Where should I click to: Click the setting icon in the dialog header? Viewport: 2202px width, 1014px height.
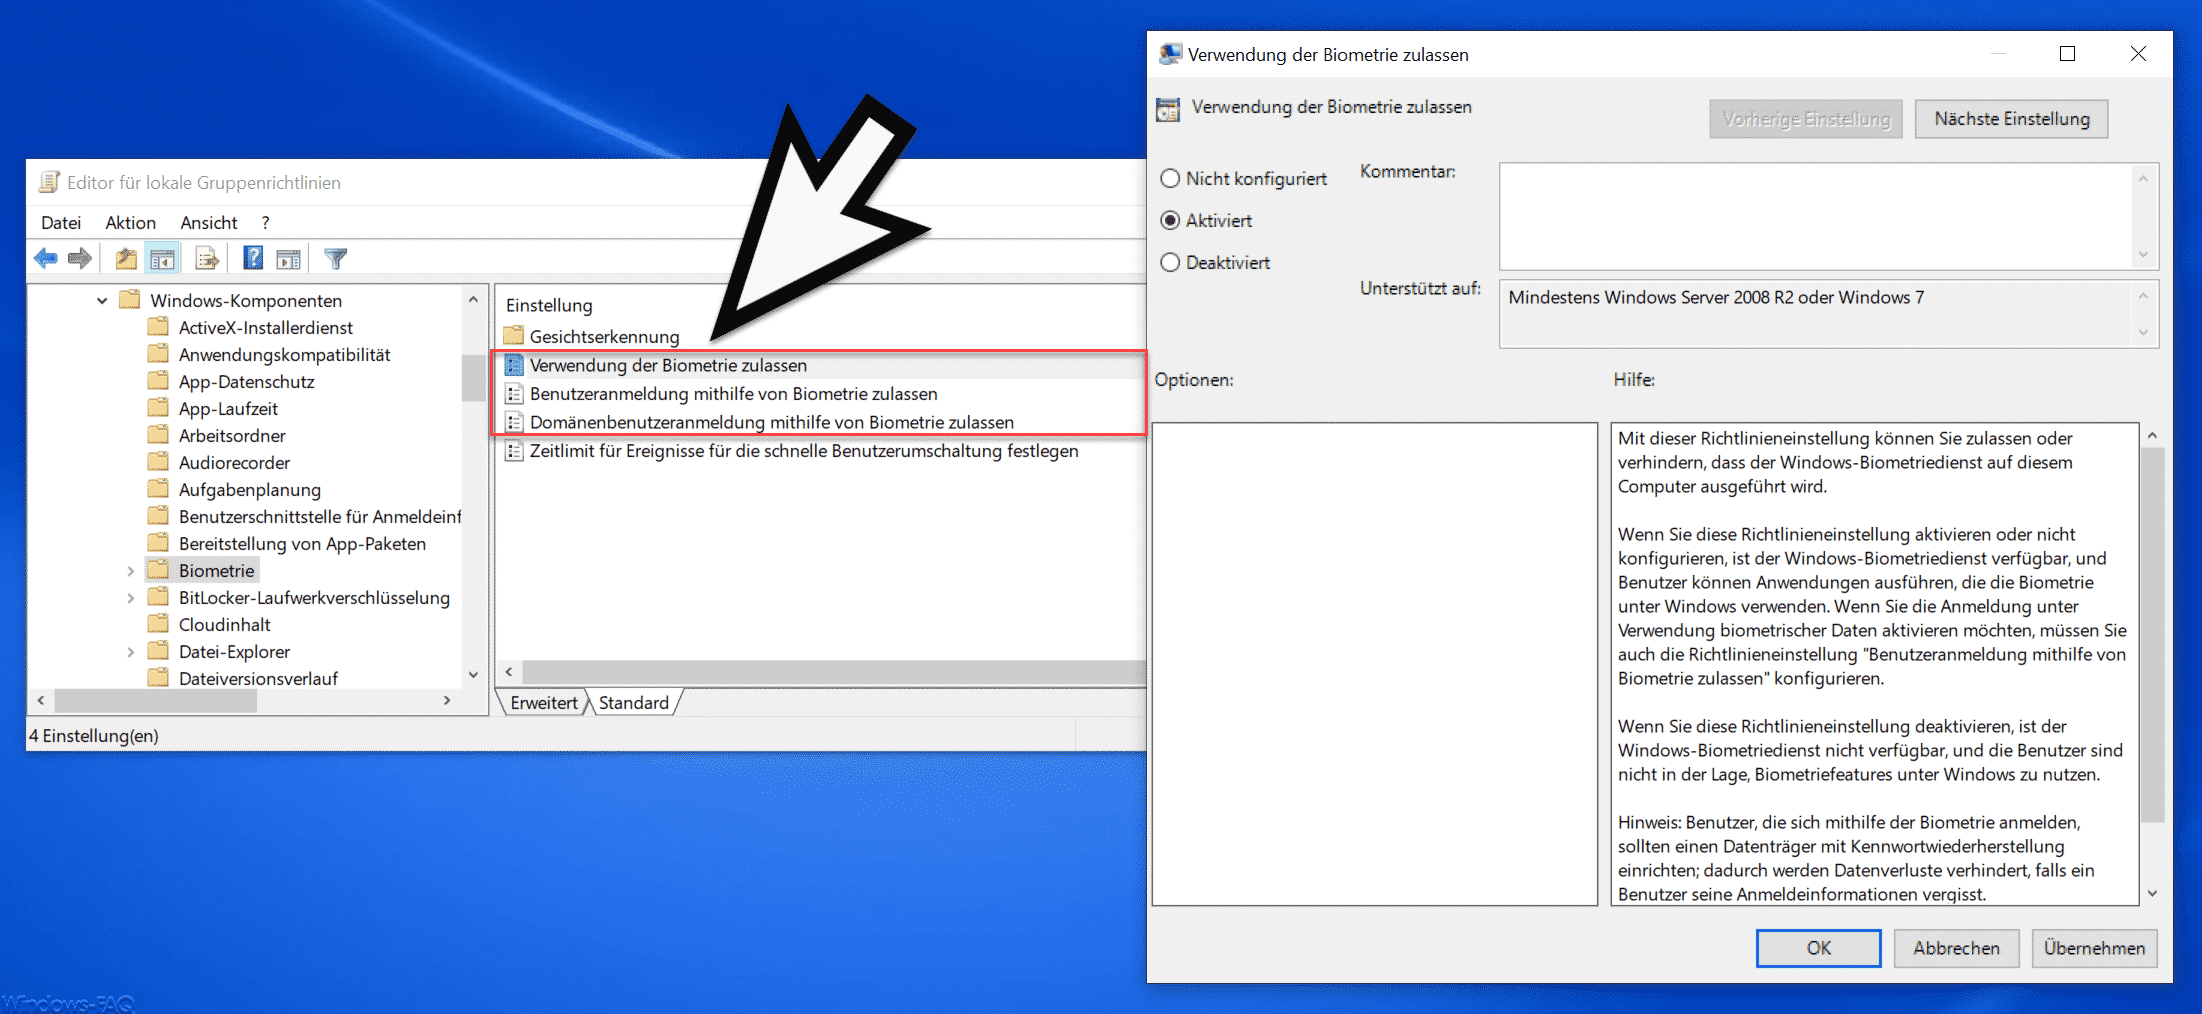pyautogui.click(x=1168, y=109)
